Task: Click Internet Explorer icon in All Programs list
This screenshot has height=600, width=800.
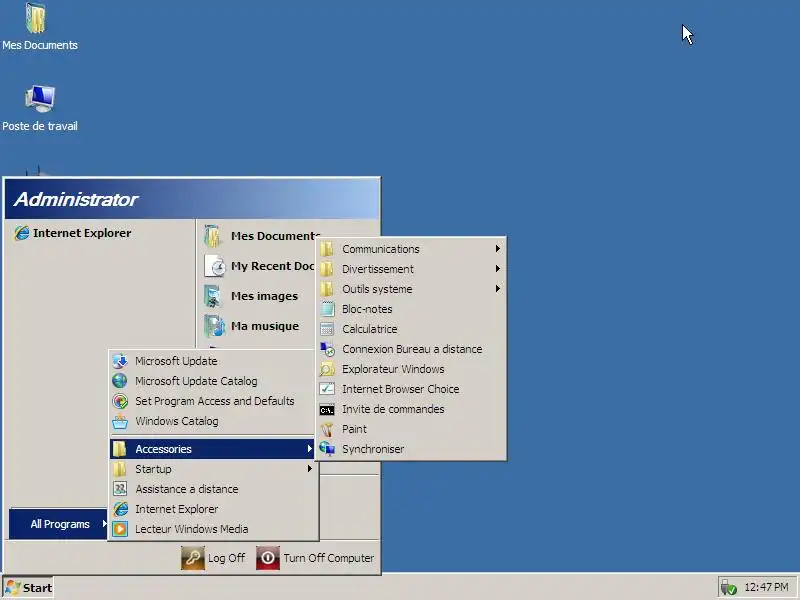Action: click(x=120, y=509)
